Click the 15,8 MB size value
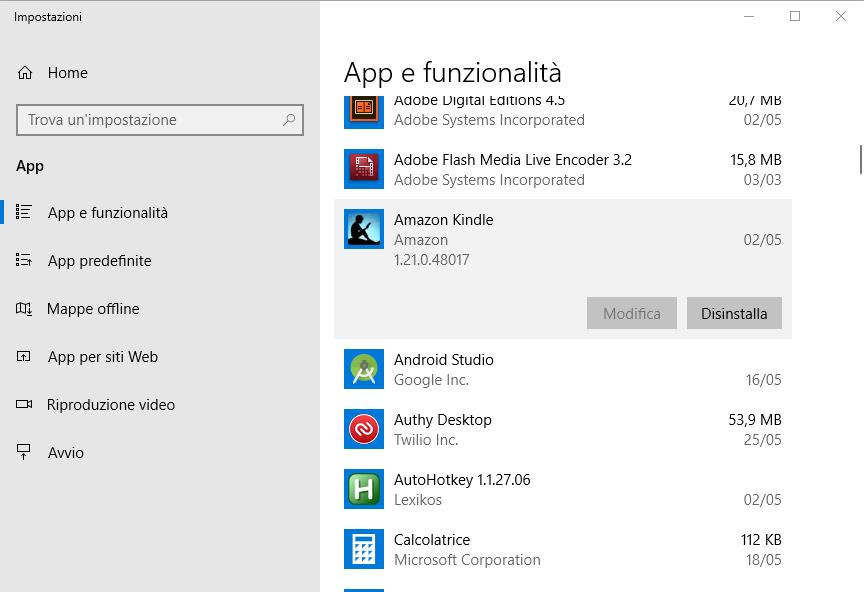 pos(755,160)
